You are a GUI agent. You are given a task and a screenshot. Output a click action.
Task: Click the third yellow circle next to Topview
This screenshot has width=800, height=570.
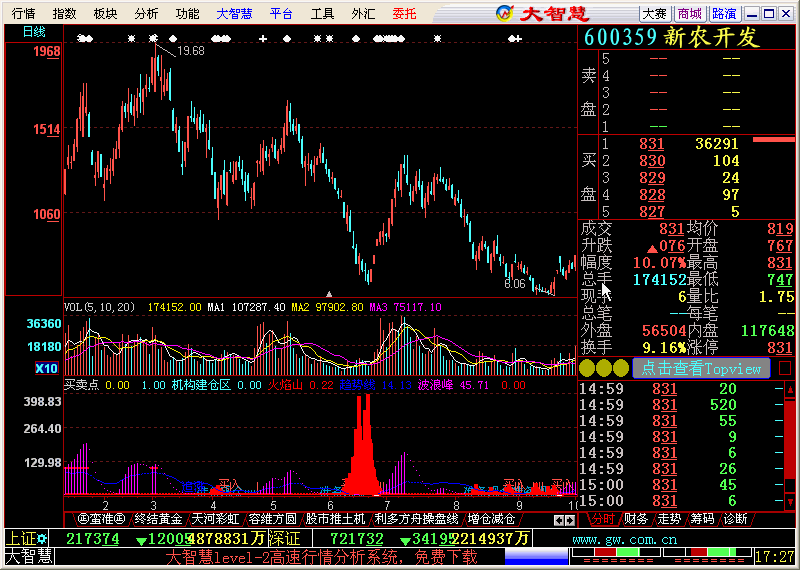click(x=621, y=368)
